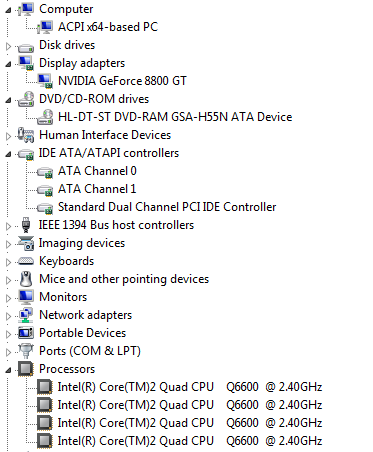The height and width of the screenshot is (452, 373).
Task: Expand the Imaging devices node
Action: pyautogui.click(x=9, y=244)
